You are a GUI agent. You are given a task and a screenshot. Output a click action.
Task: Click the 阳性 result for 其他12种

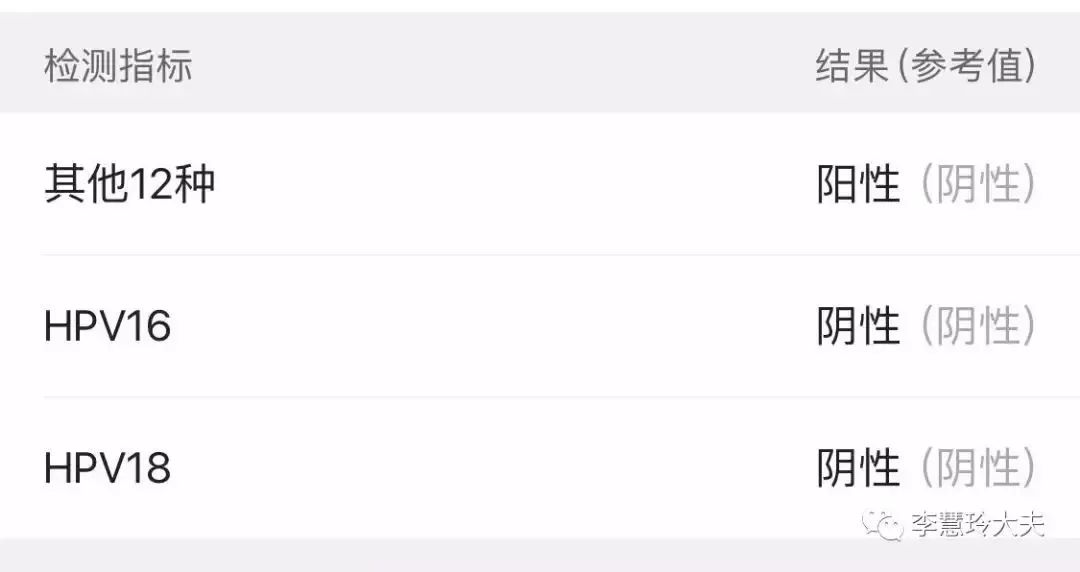858,185
